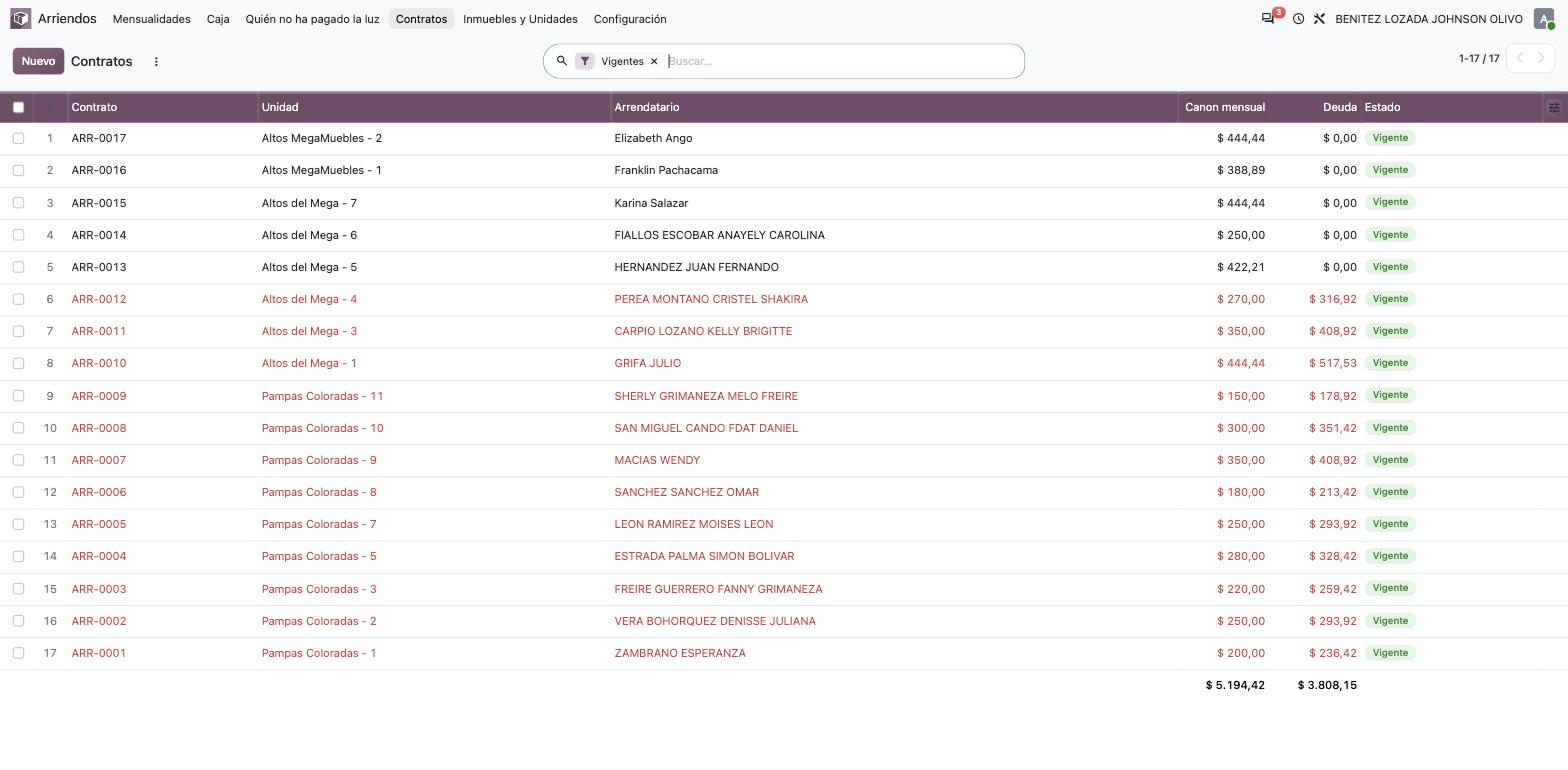Click tenant Karina Salazar
This screenshot has width=1568, height=770.
pyautogui.click(x=651, y=203)
